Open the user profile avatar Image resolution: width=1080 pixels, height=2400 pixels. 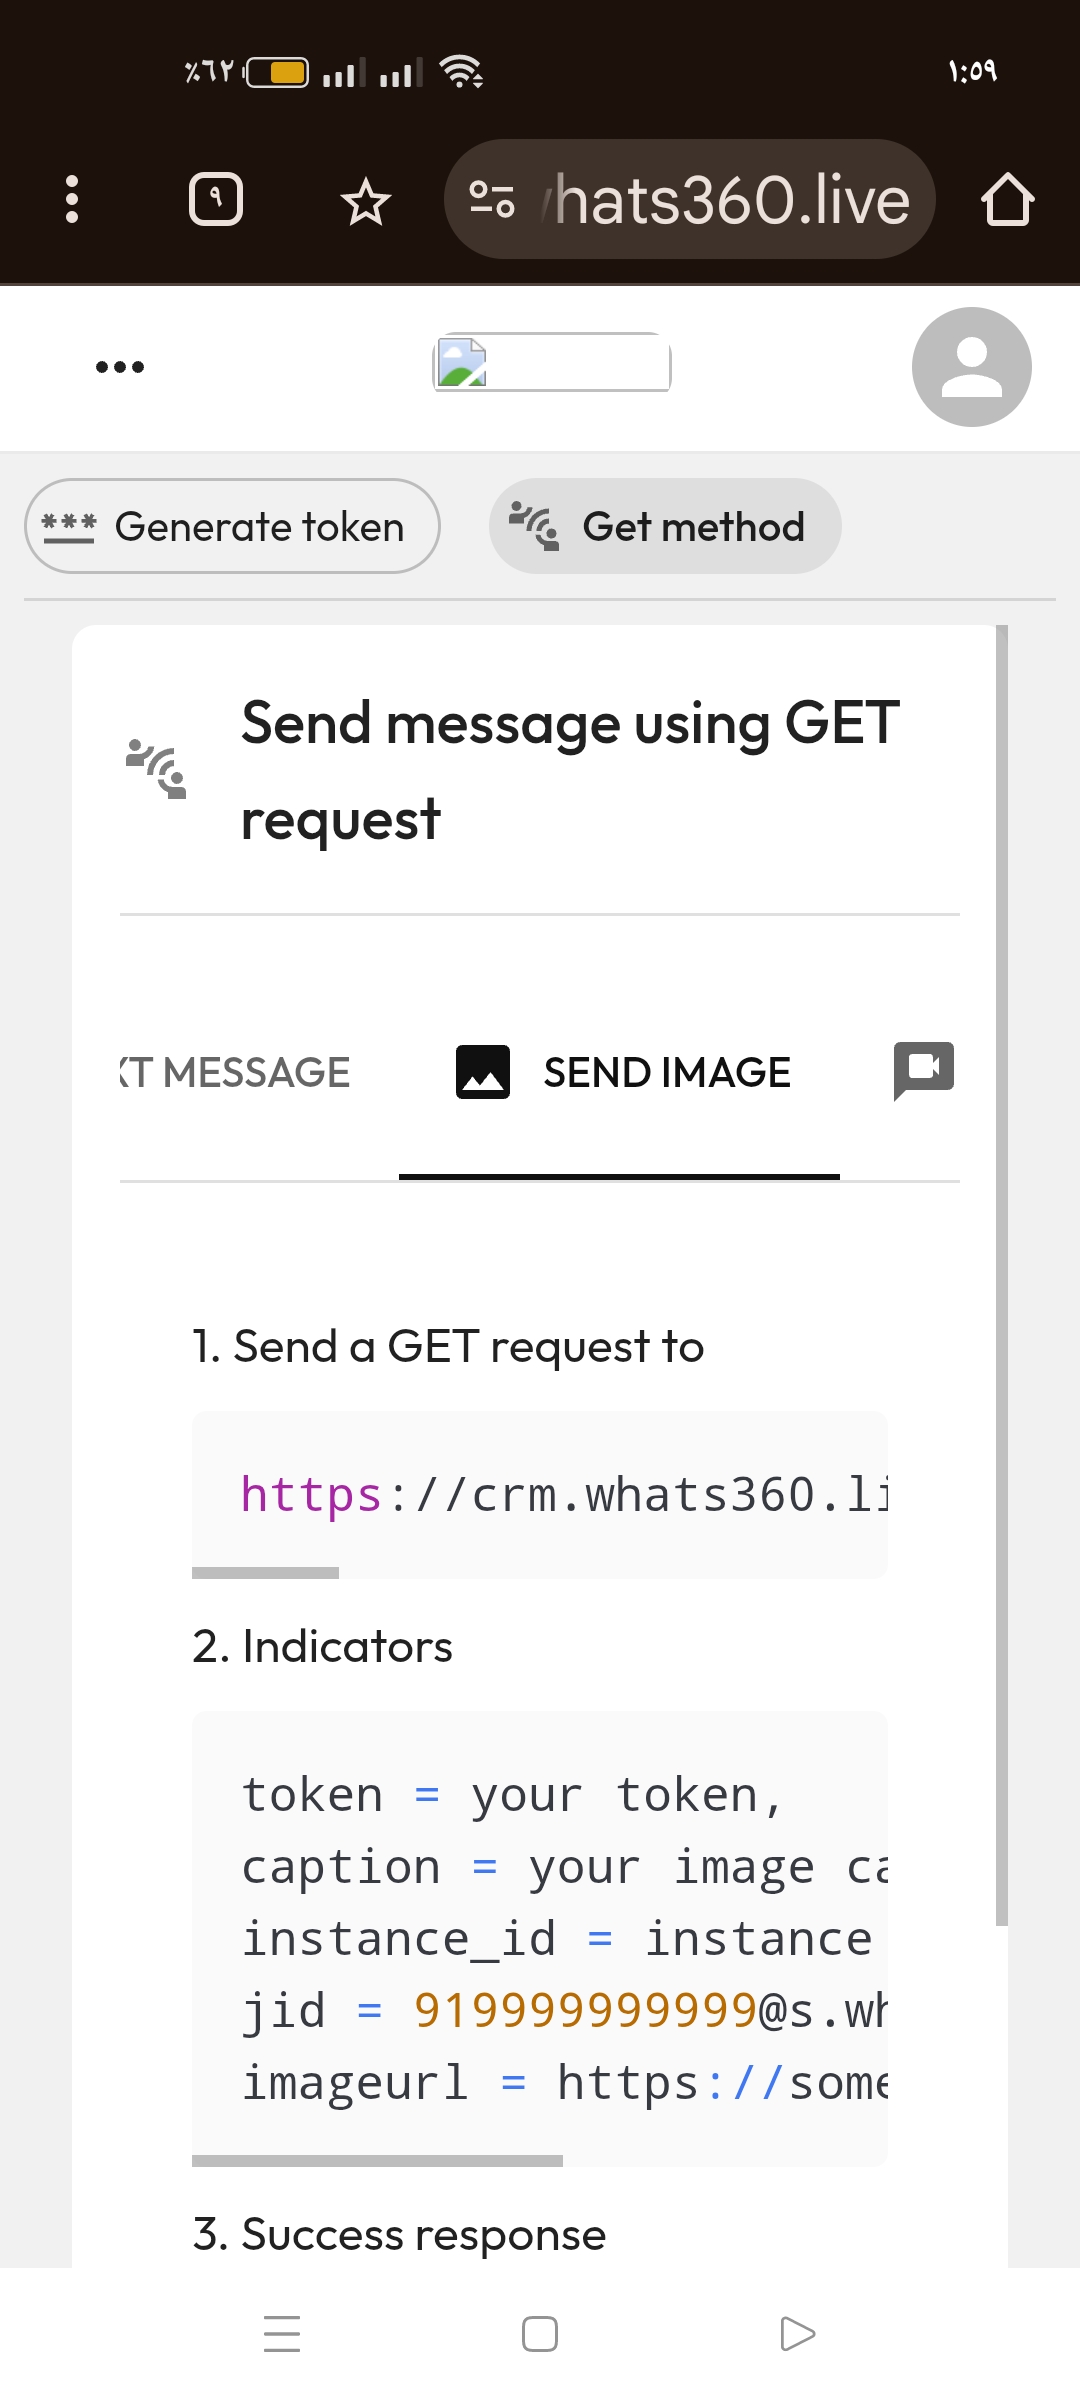pos(971,367)
